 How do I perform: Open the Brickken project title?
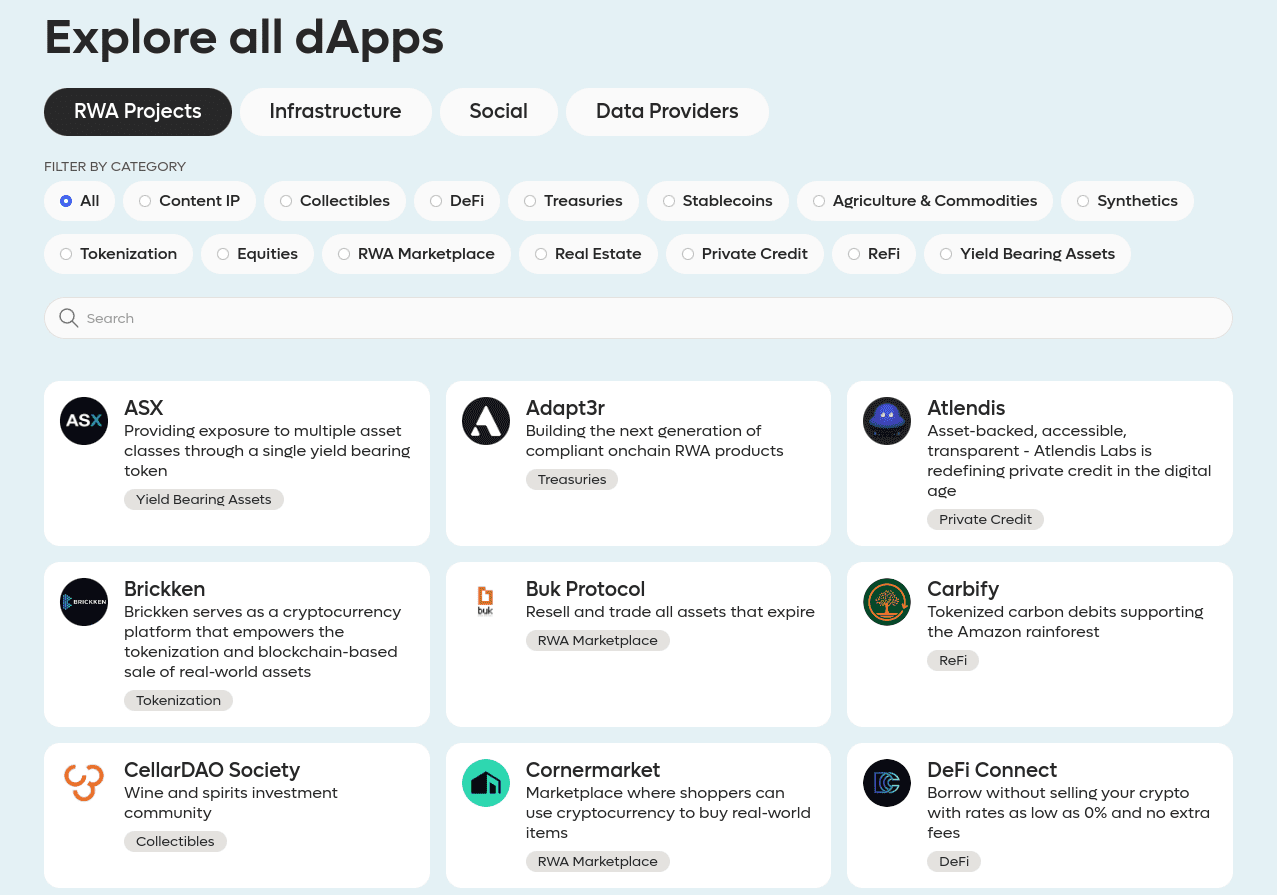click(164, 589)
